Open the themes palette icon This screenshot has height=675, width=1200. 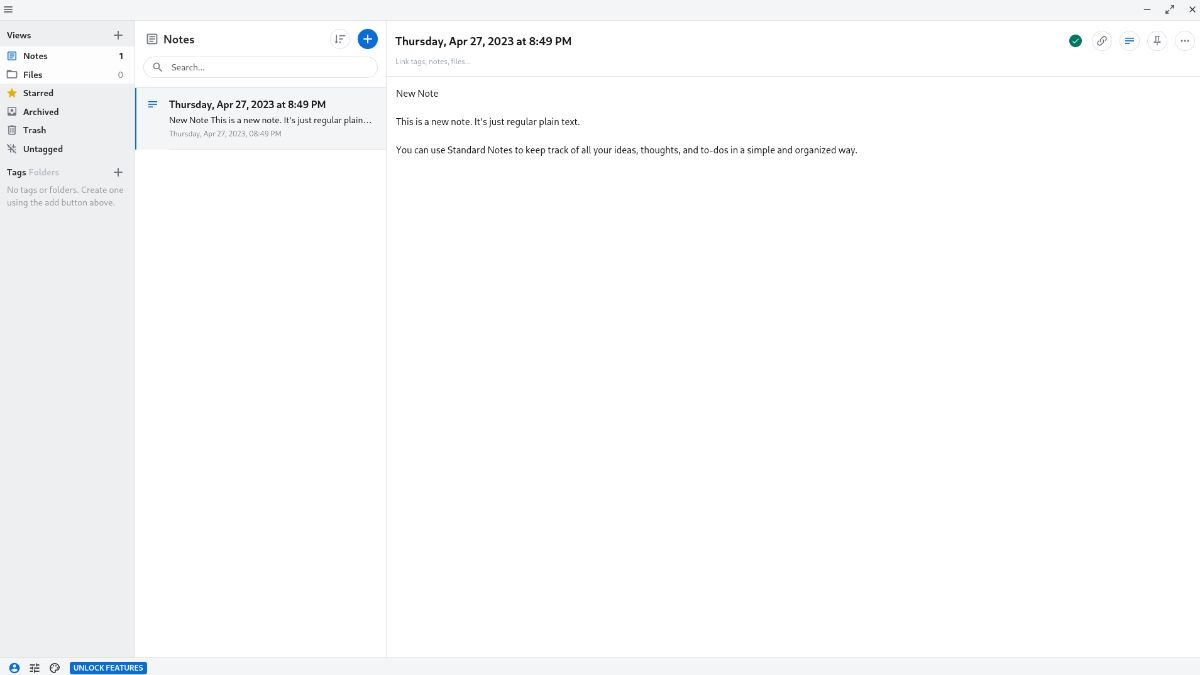[55, 667]
